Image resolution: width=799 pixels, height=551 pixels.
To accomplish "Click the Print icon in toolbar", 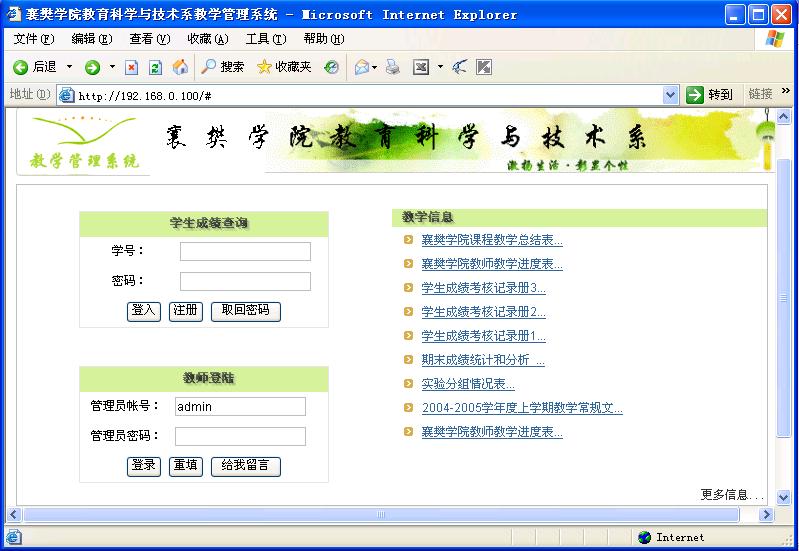I will pyautogui.click(x=393, y=67).
